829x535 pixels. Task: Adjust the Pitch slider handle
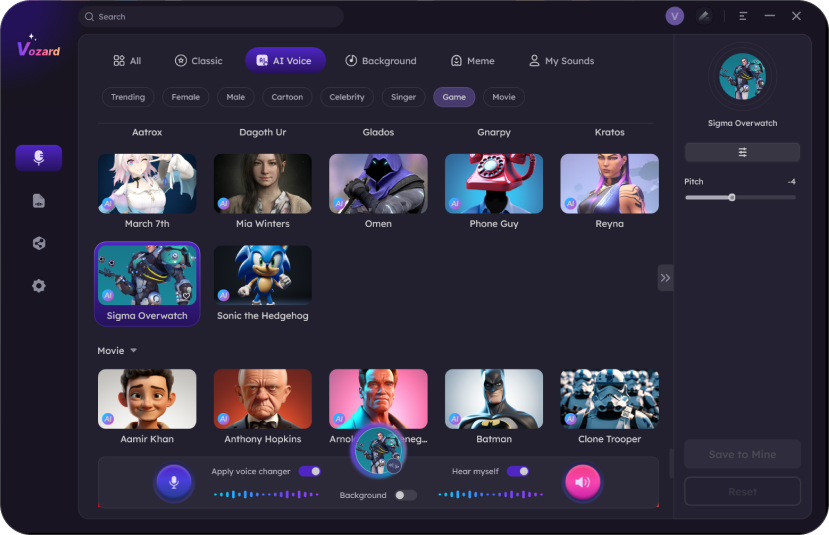(732, 197)
